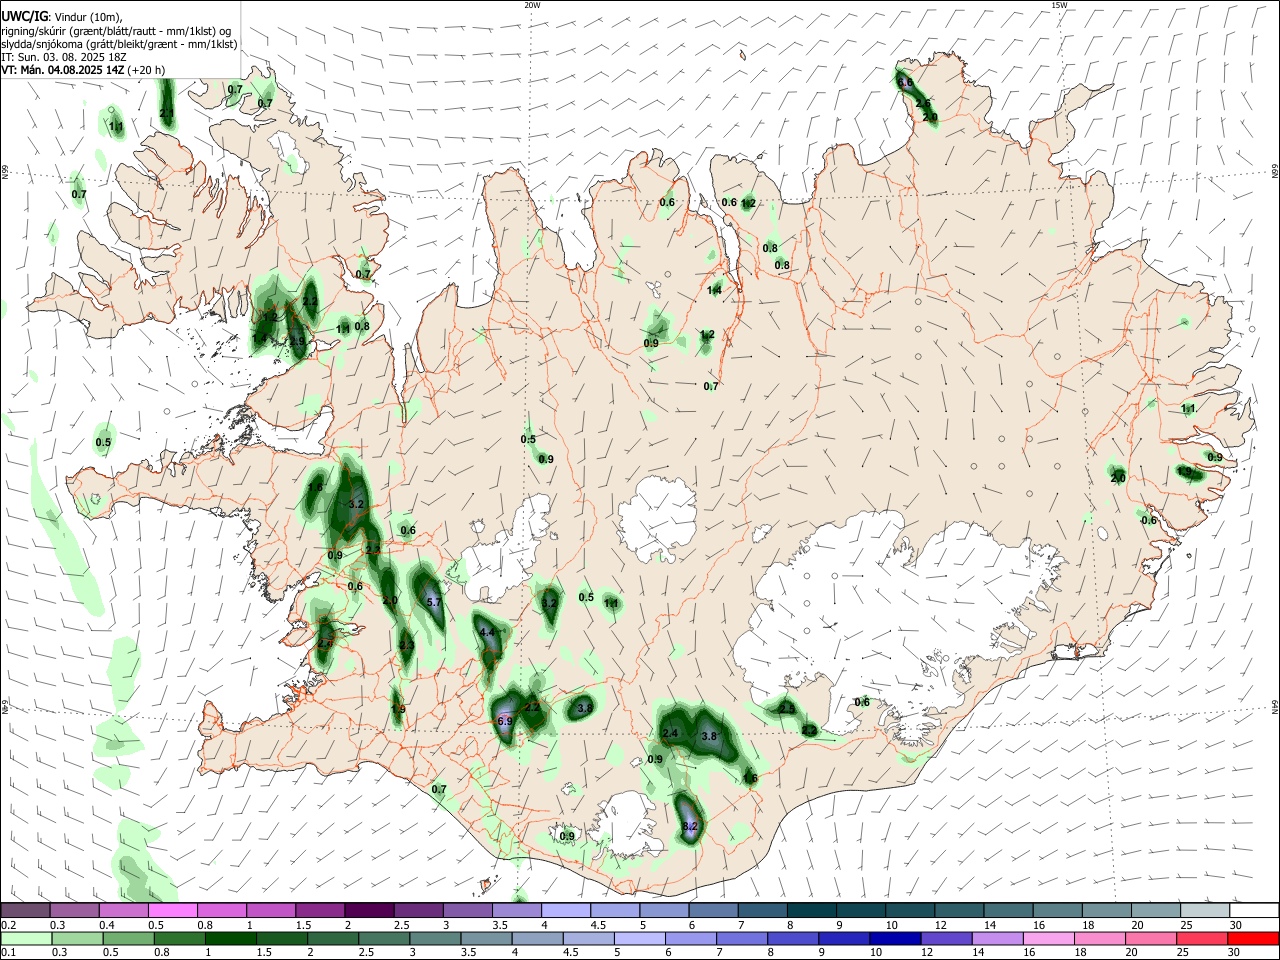
Task: Select the red lower swatch between 25 and 30
Action: tap(1202, 939)
